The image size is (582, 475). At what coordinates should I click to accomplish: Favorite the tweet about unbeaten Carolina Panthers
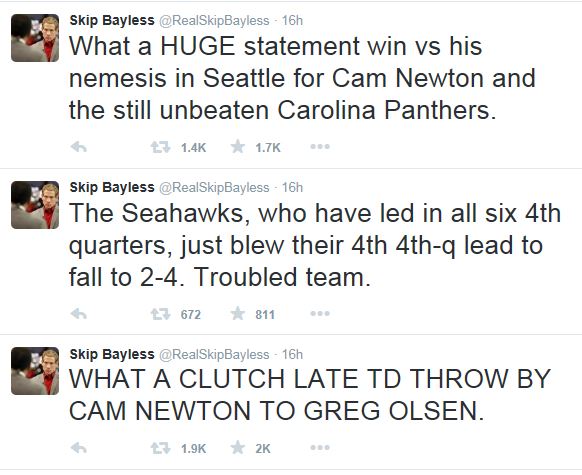(x=238, y=147)
